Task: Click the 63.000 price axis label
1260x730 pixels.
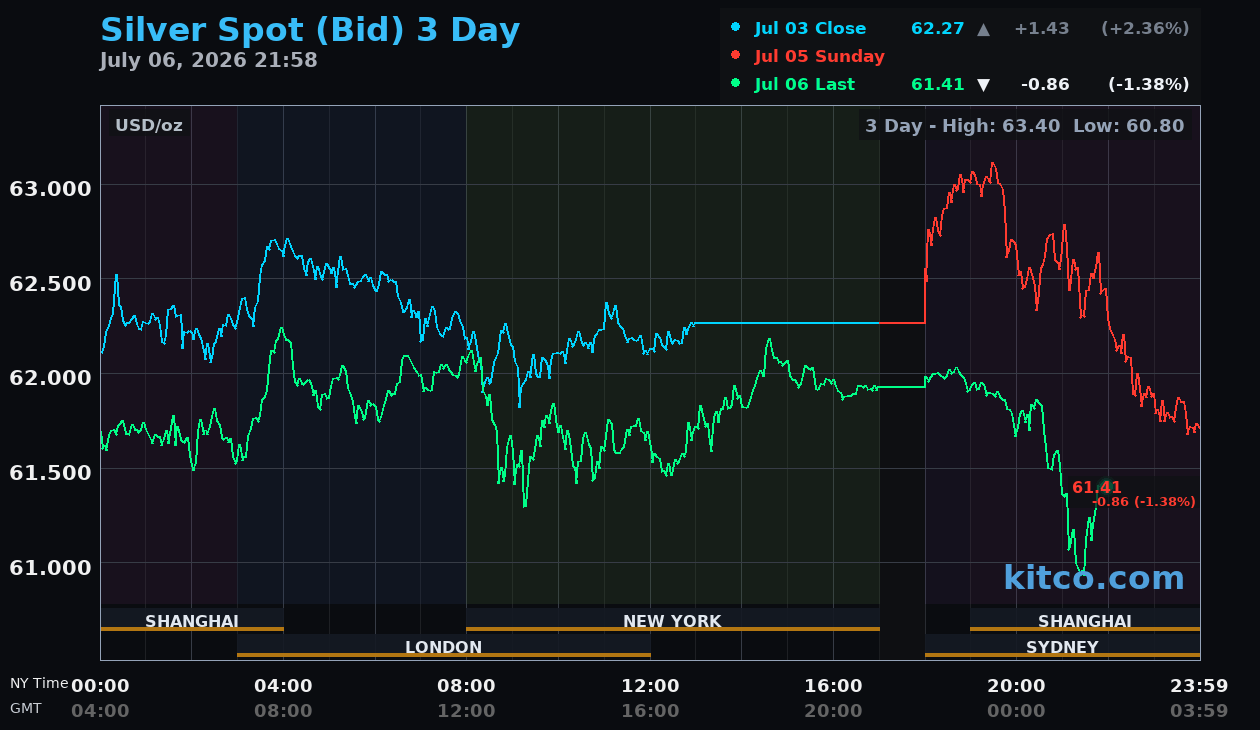Action: point(50,189)
